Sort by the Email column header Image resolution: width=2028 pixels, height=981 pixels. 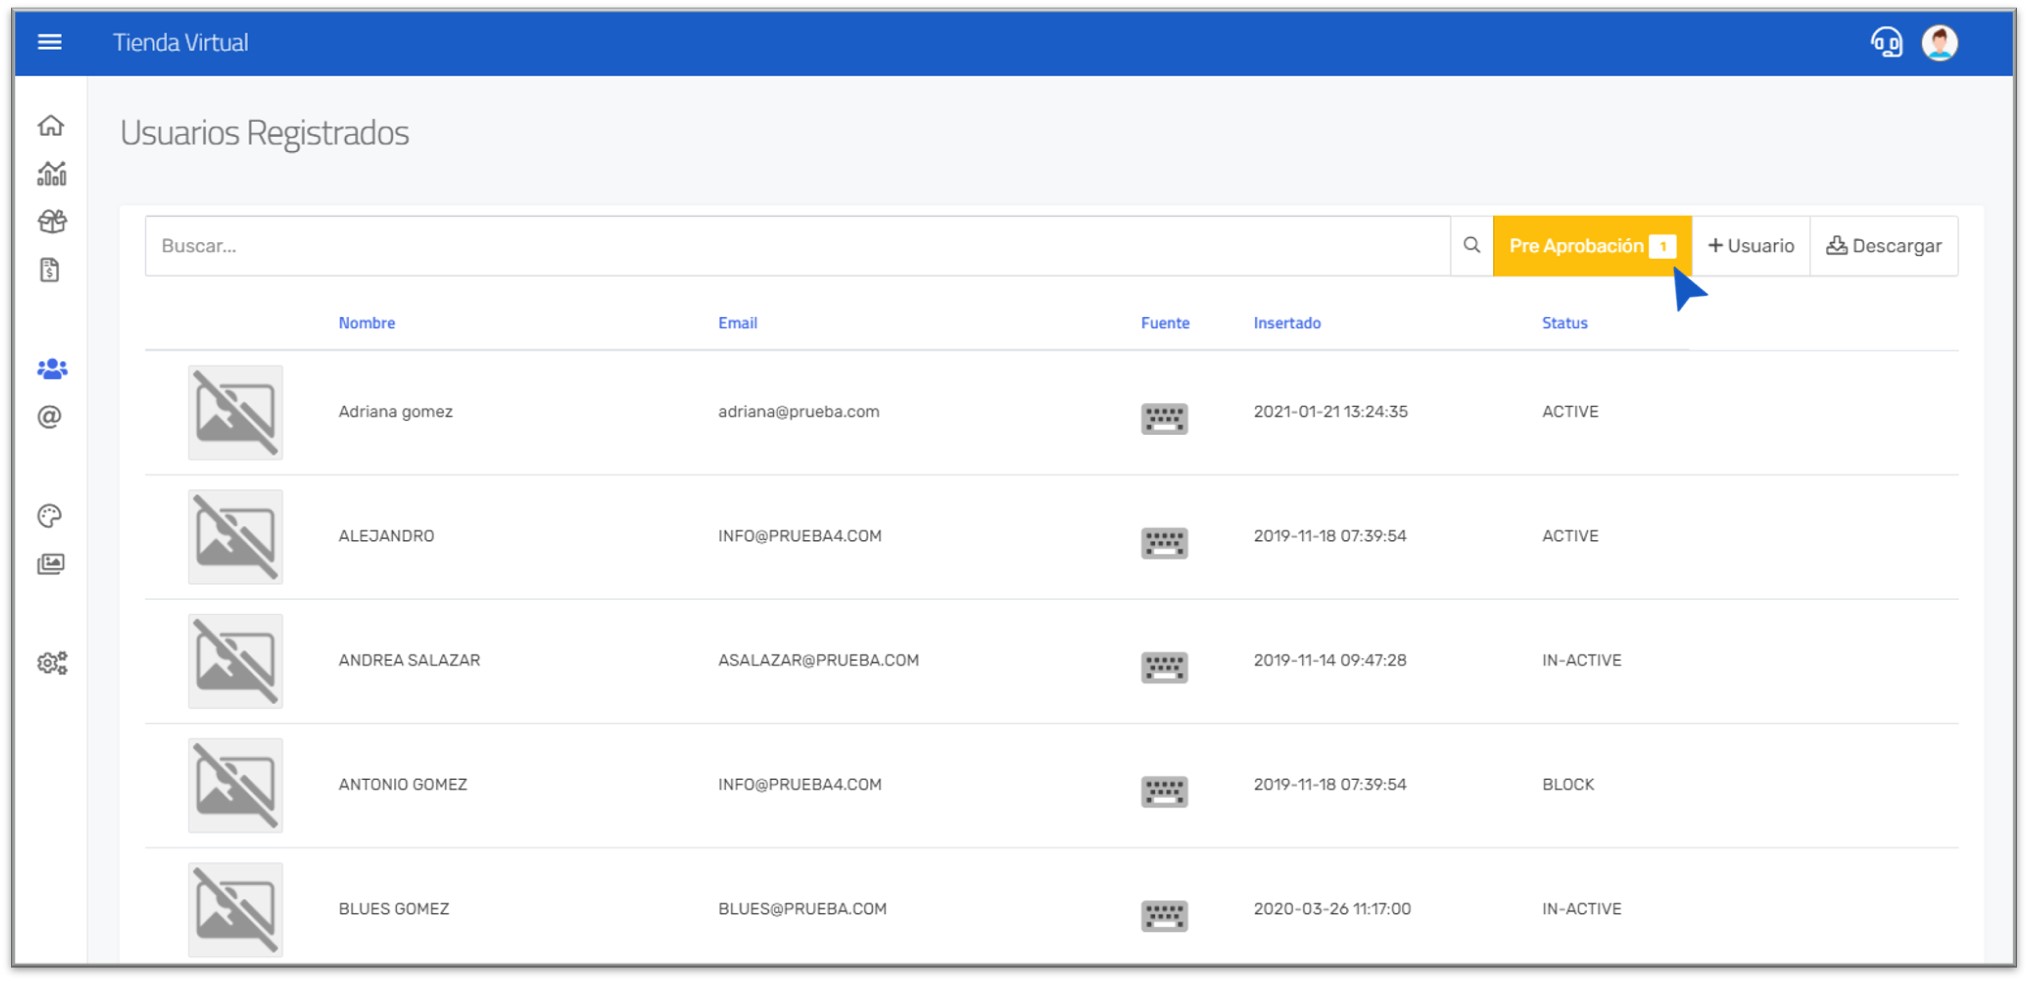coord(738,323)
